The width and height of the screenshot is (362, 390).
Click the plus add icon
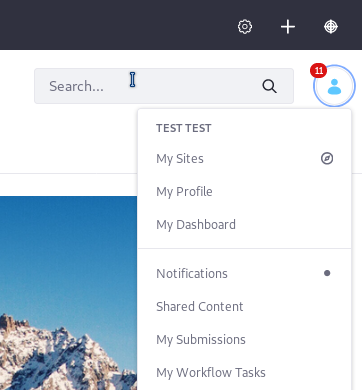tap(288, 27)
